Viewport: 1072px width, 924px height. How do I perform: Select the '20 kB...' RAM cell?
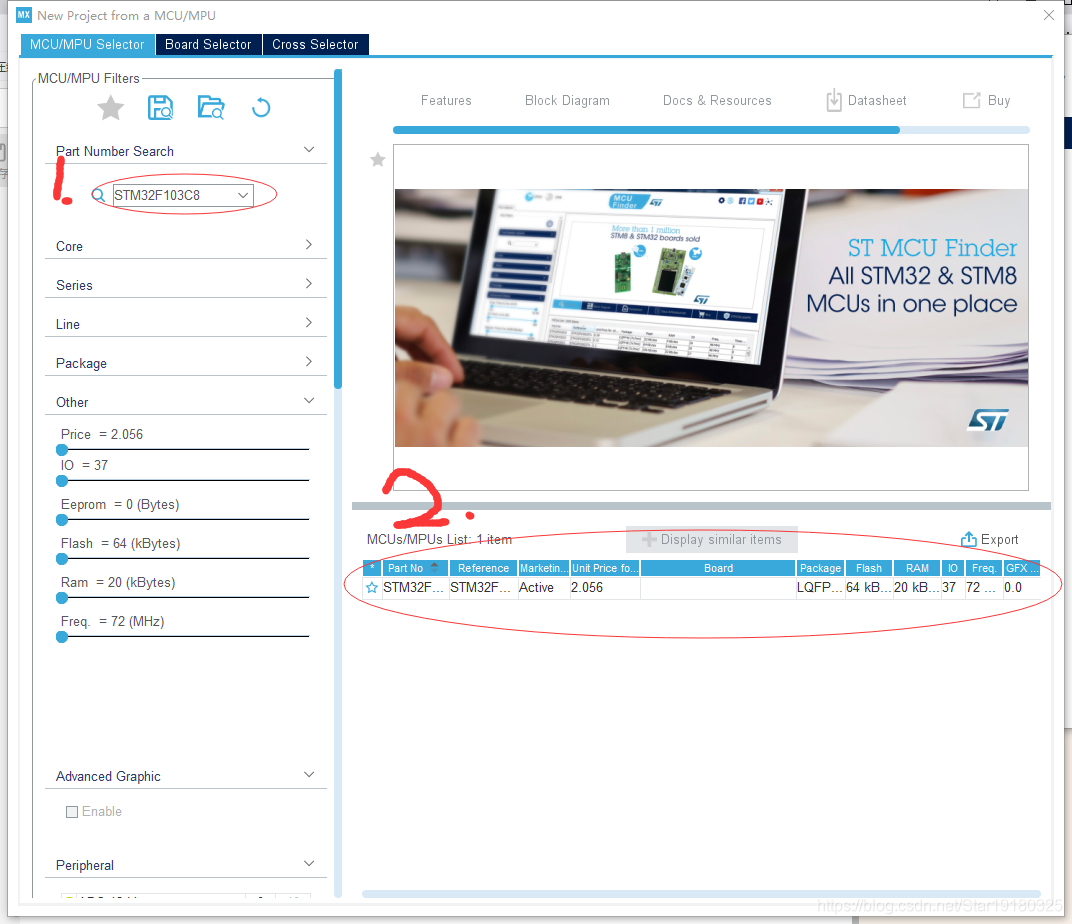coord(917,588)
